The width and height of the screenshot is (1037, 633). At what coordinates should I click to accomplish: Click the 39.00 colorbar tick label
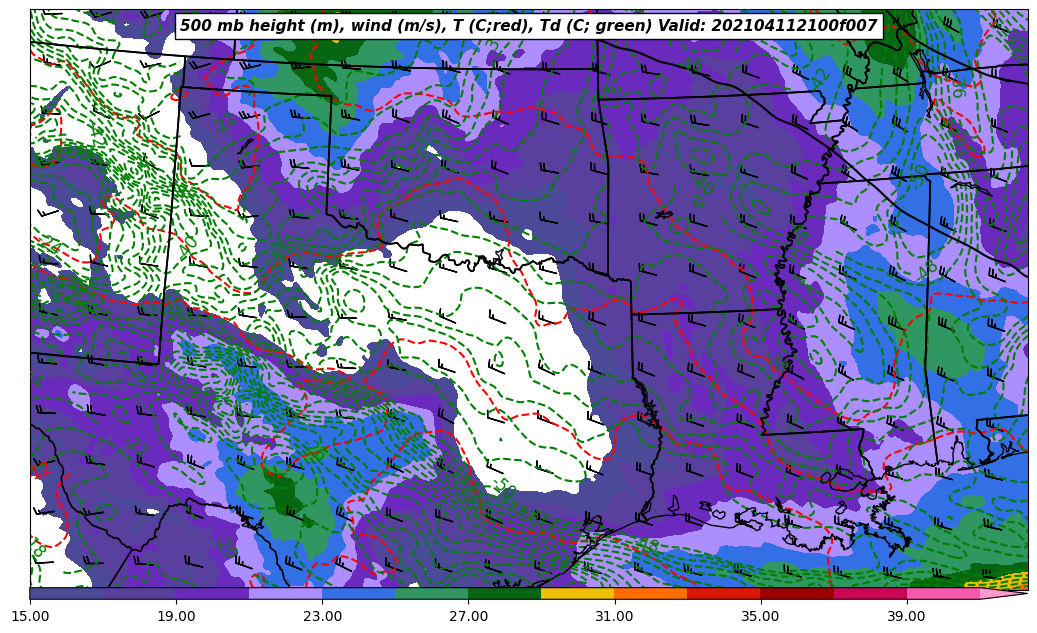pos(906,616)
